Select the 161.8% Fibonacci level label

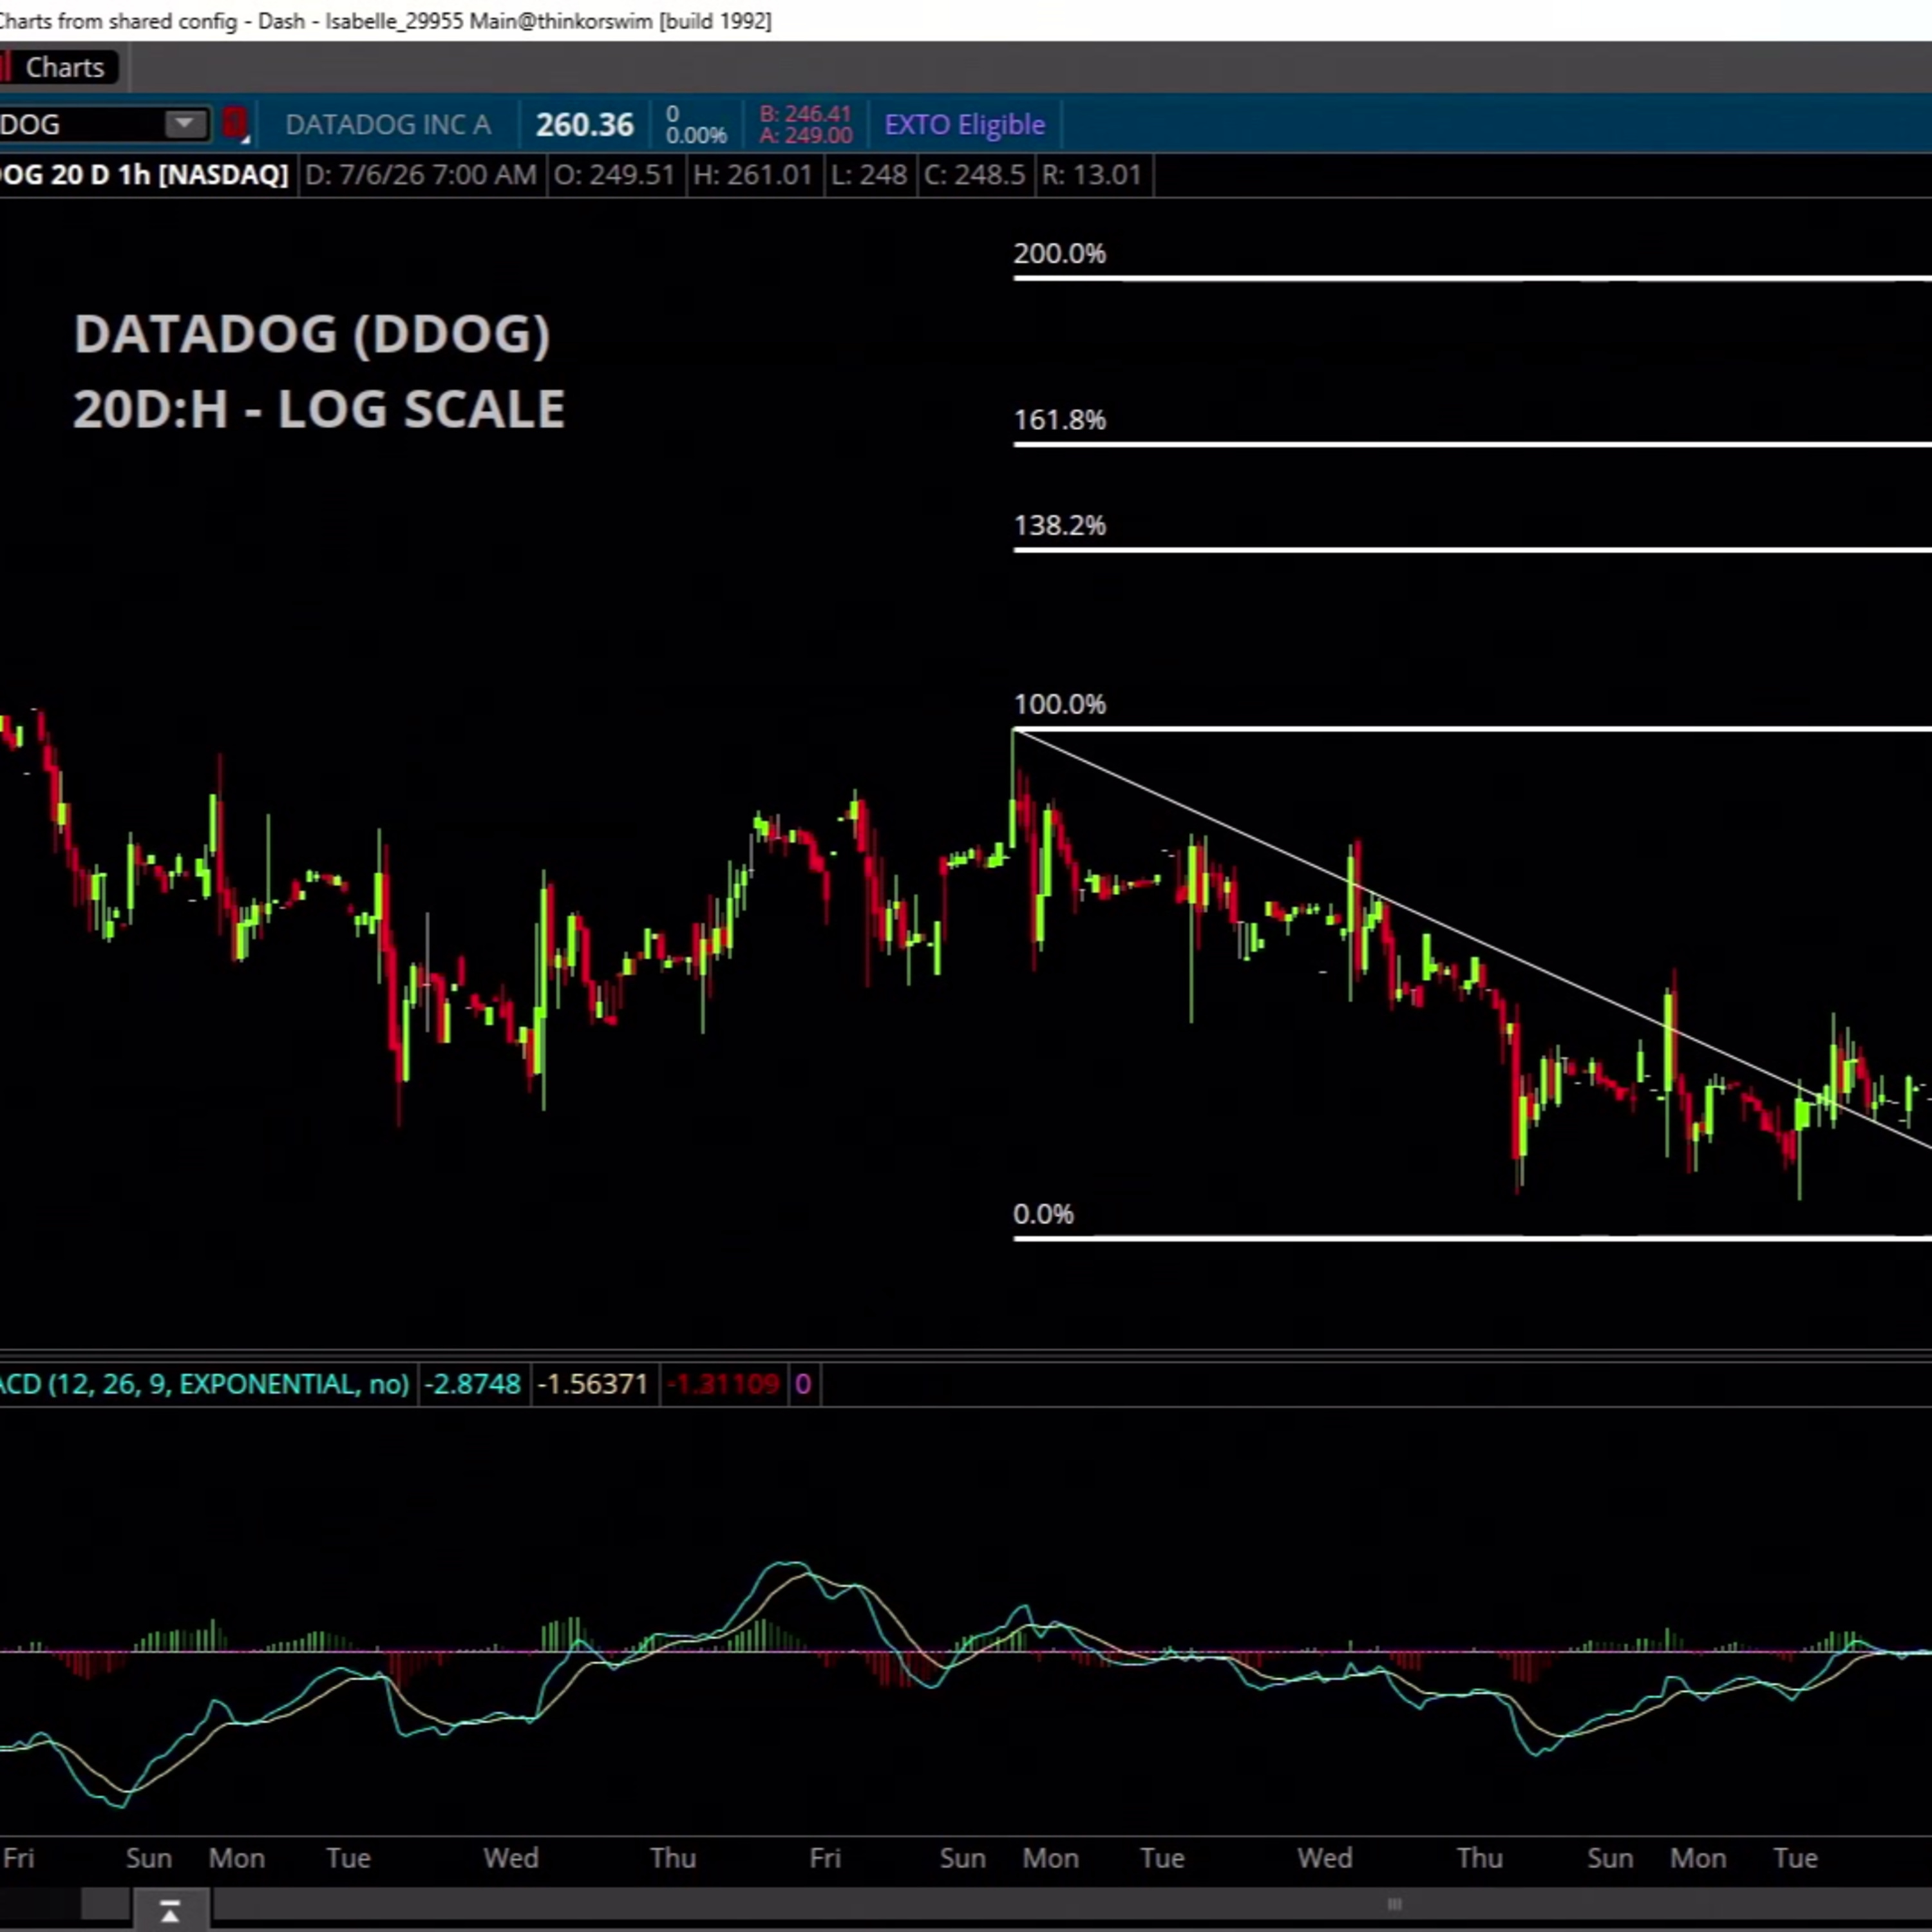coord(1060,420)
